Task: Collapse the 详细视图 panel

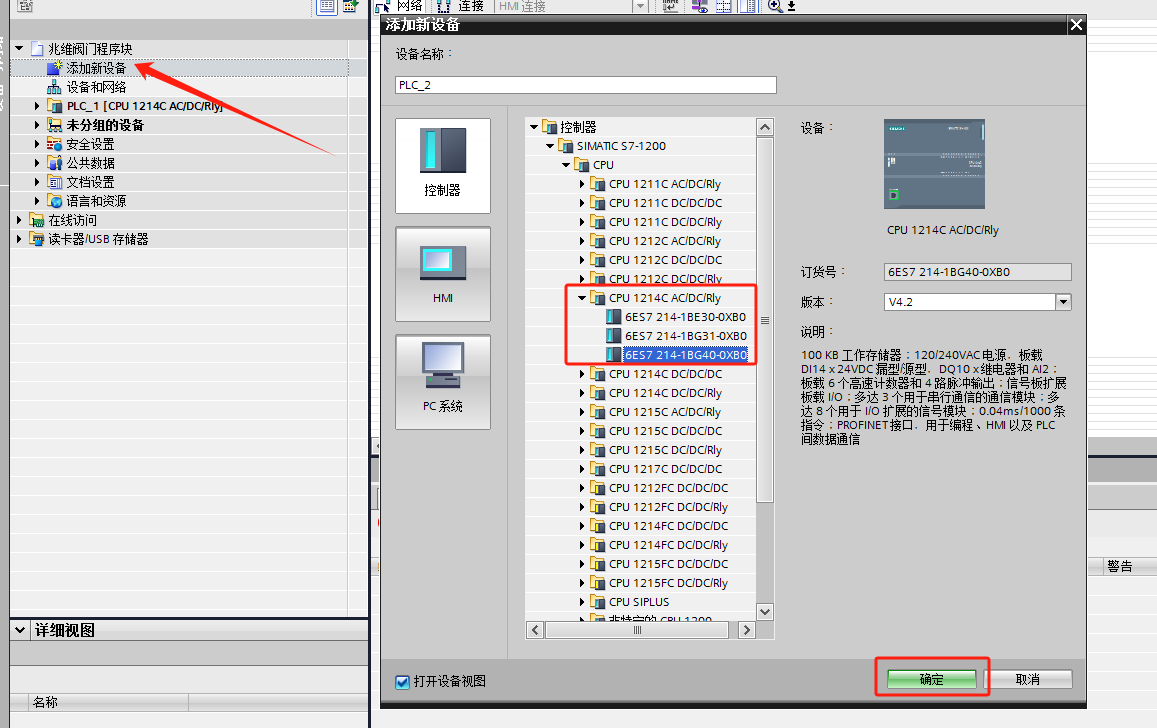Action: 20,631
